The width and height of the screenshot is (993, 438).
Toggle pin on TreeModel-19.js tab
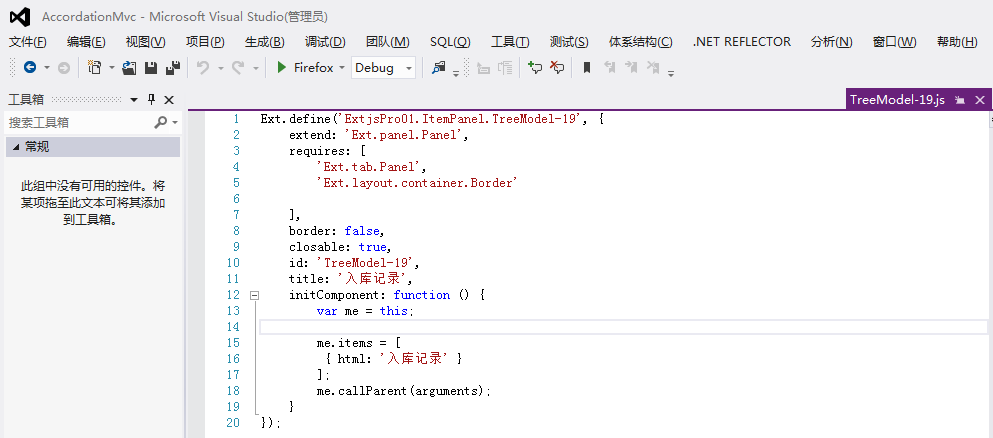pyautogui.click(x=960, y=100)
